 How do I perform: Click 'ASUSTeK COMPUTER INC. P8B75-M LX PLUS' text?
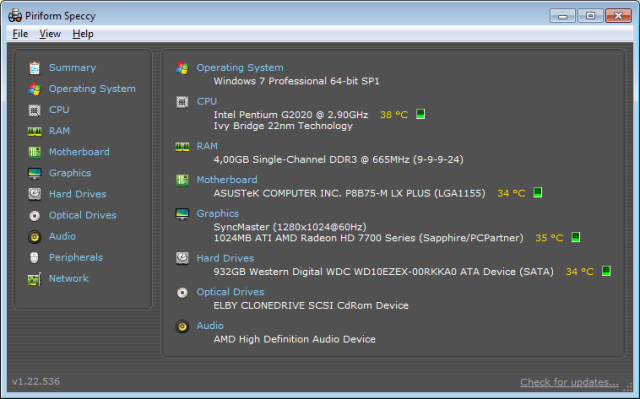[322, 193]
